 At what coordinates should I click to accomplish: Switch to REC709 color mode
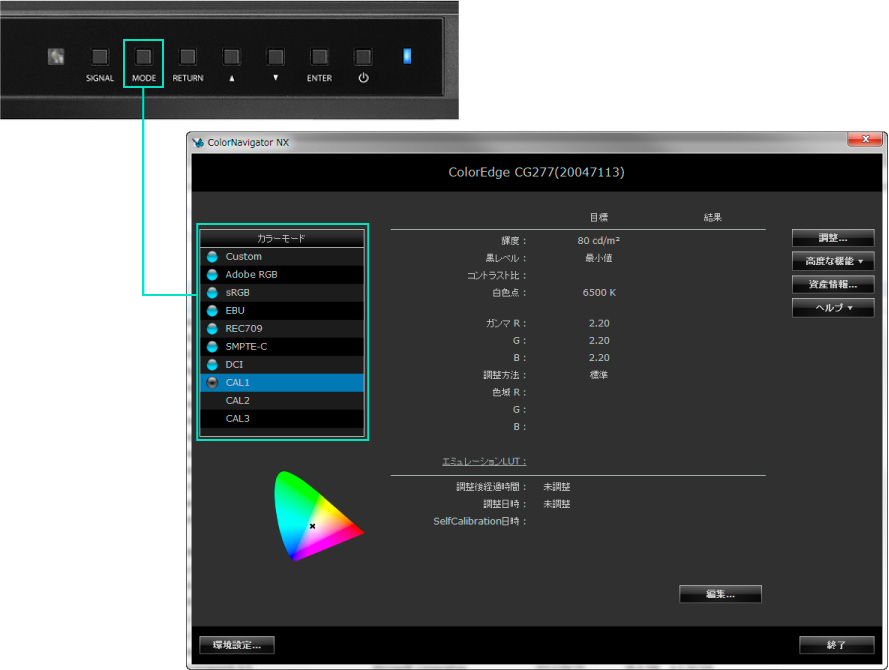282,329
